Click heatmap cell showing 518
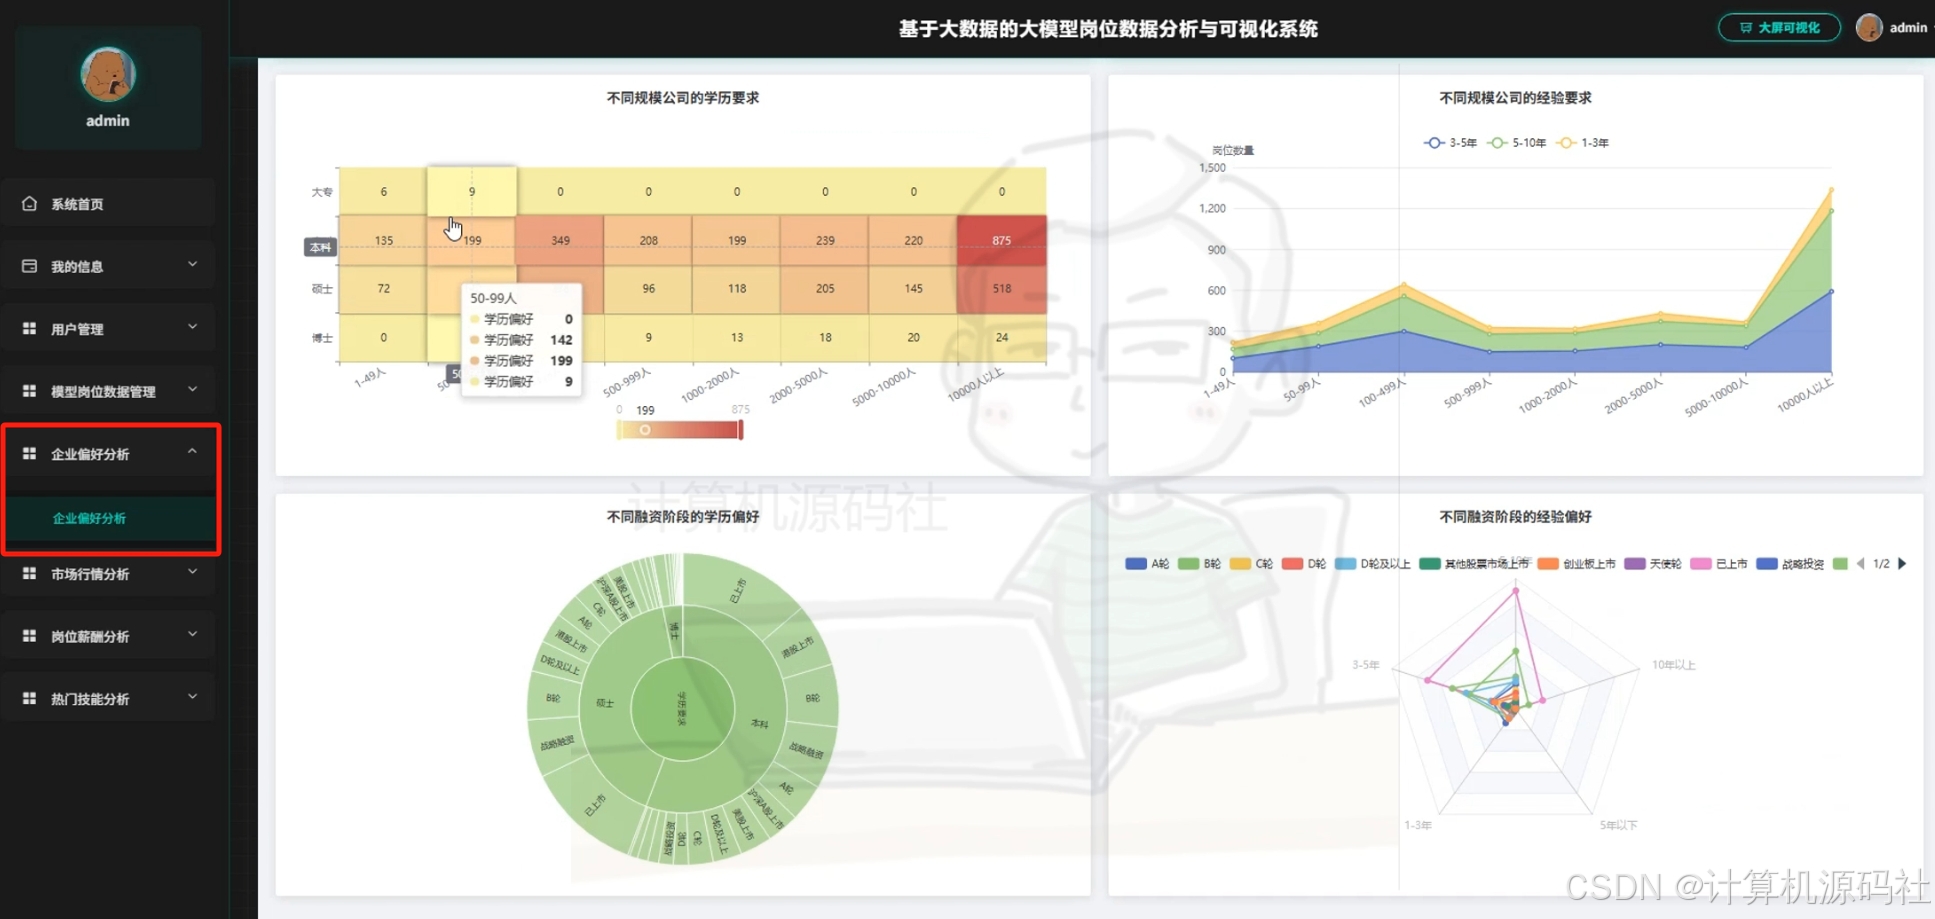This screenshot has height=919, width=1935. (x=1002, y=288)
